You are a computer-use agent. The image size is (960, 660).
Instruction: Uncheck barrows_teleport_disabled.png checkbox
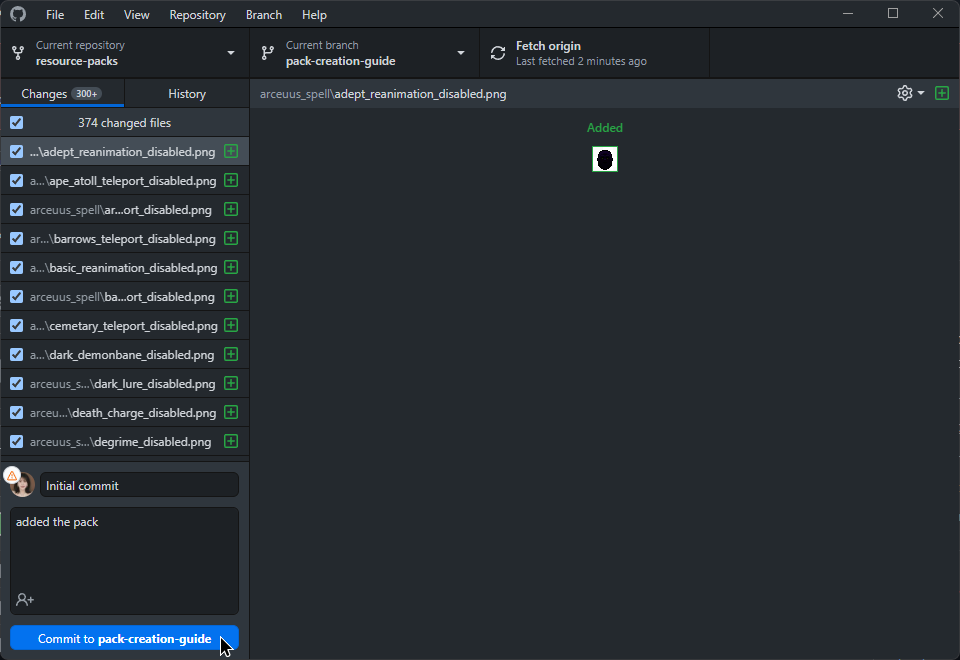click(x=17, y=238)
